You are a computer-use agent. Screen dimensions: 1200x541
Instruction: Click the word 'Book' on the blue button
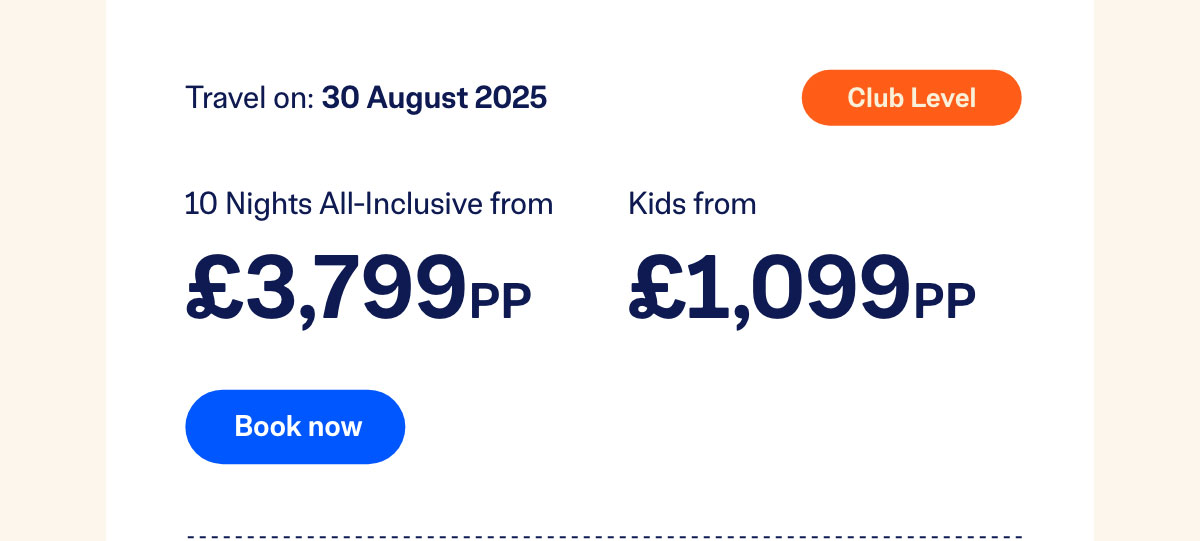coord(267,427)
